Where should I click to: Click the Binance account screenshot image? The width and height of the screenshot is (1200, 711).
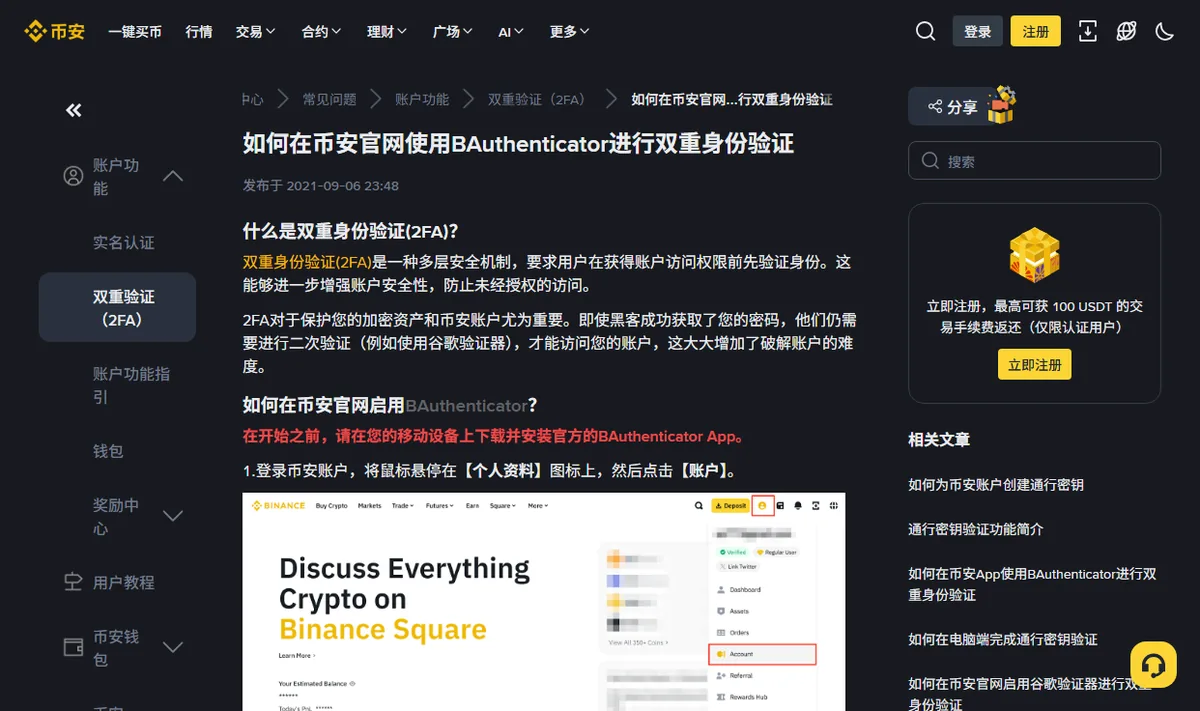pos(544,602)
